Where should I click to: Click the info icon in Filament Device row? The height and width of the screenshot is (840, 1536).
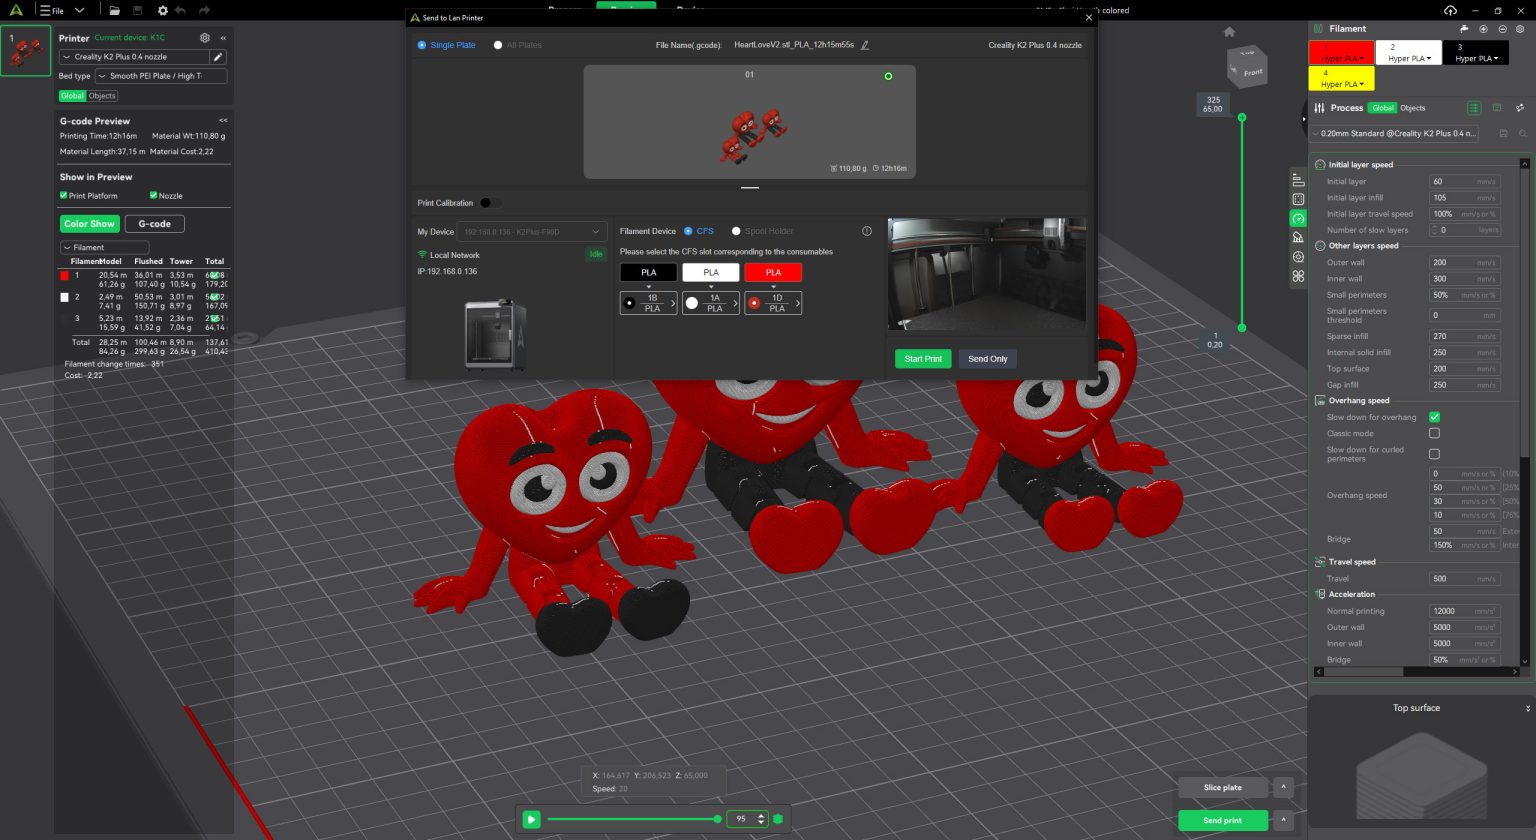point(867,231)
